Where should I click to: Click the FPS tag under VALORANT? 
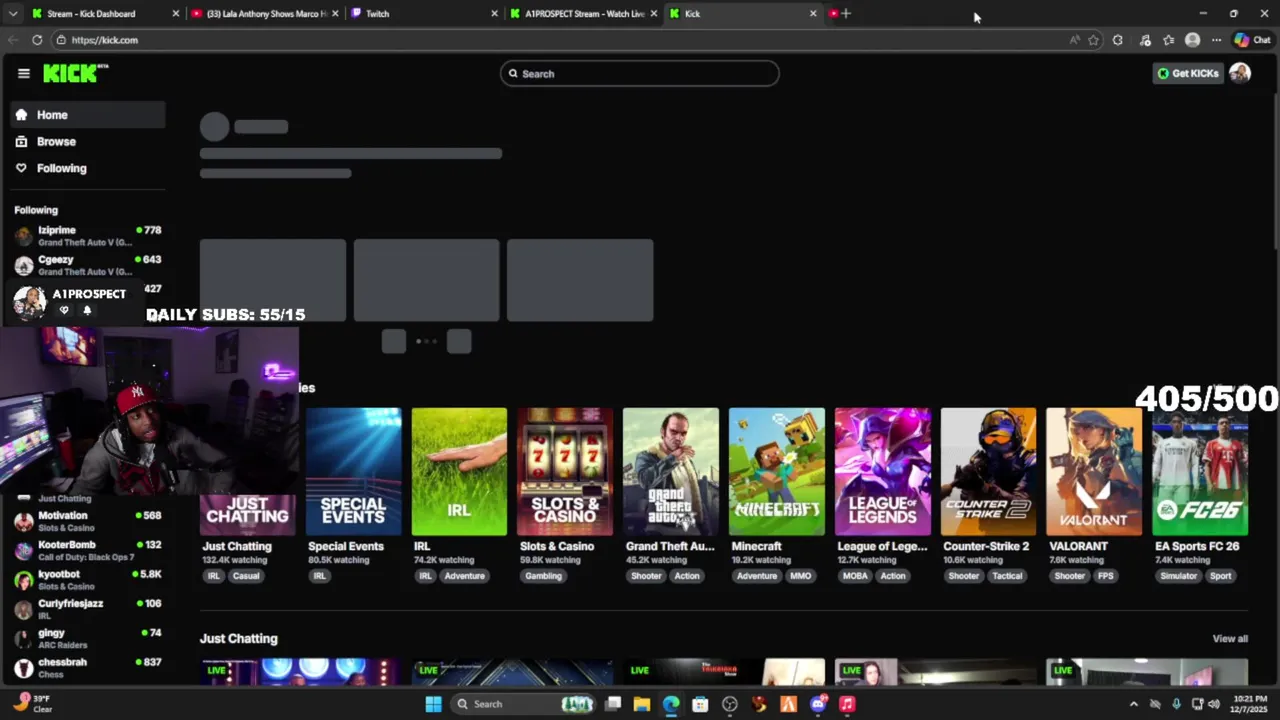pos(1105,576)
